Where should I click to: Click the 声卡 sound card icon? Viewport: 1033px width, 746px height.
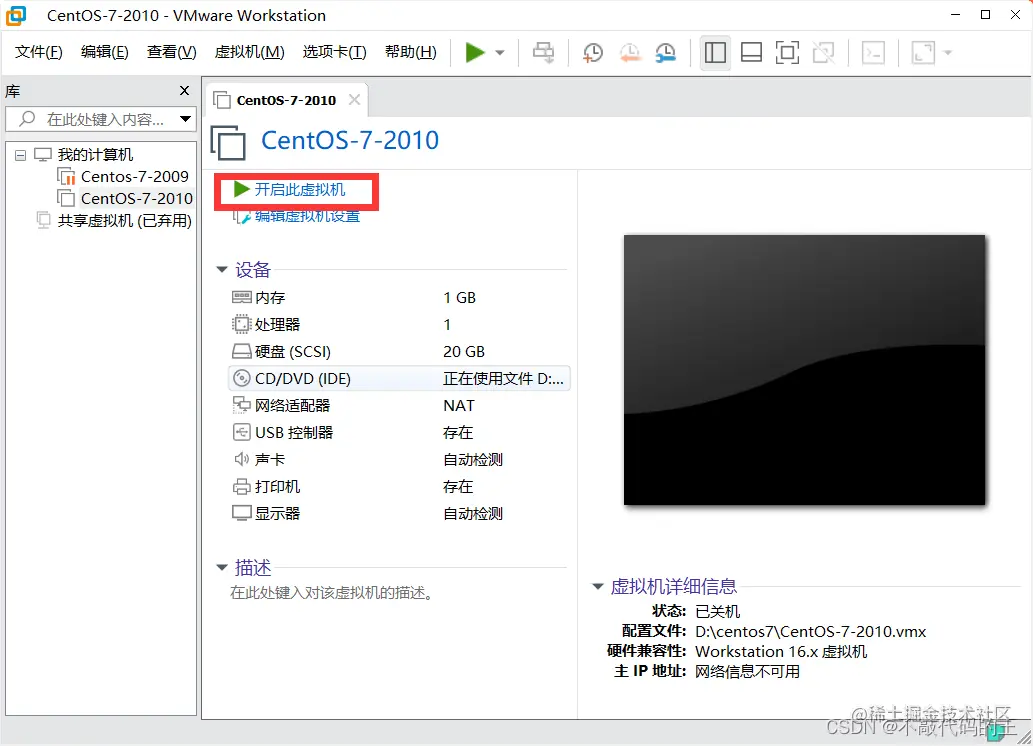tap(242, 459)
